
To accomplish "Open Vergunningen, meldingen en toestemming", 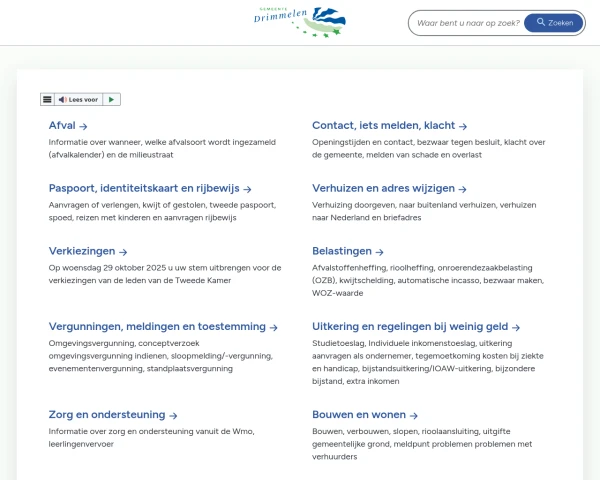I will pos(157,326).
